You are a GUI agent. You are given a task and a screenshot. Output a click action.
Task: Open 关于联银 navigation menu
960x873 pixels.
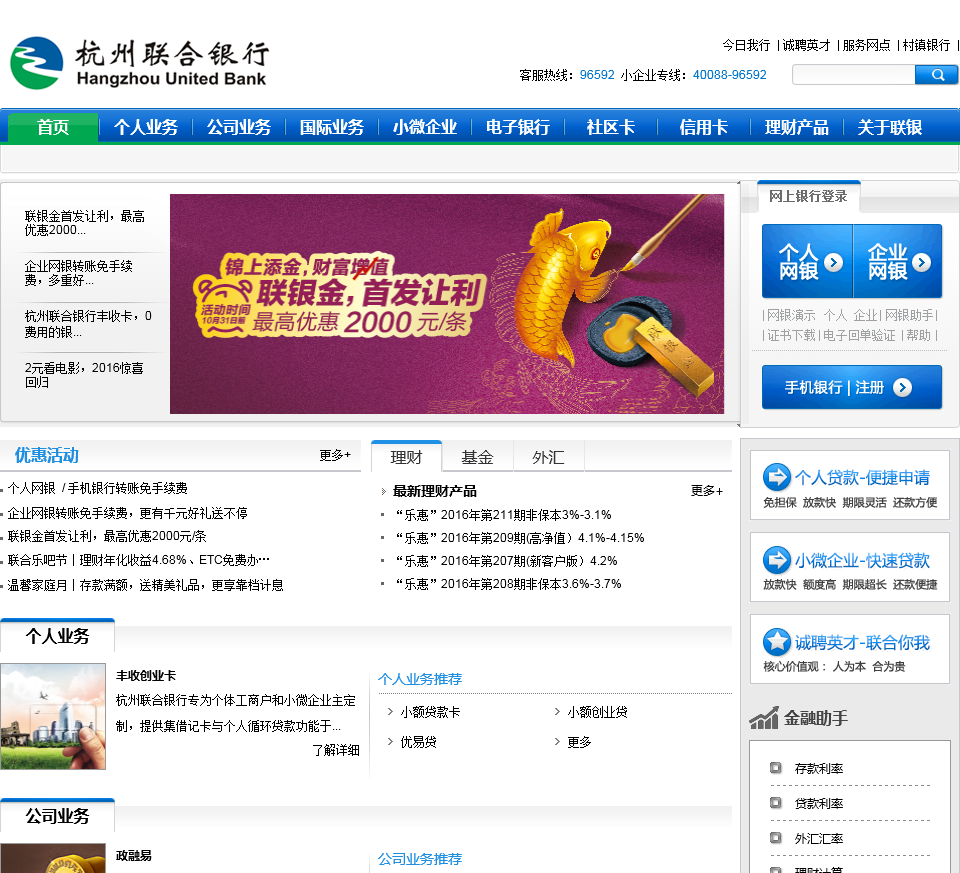890,127
